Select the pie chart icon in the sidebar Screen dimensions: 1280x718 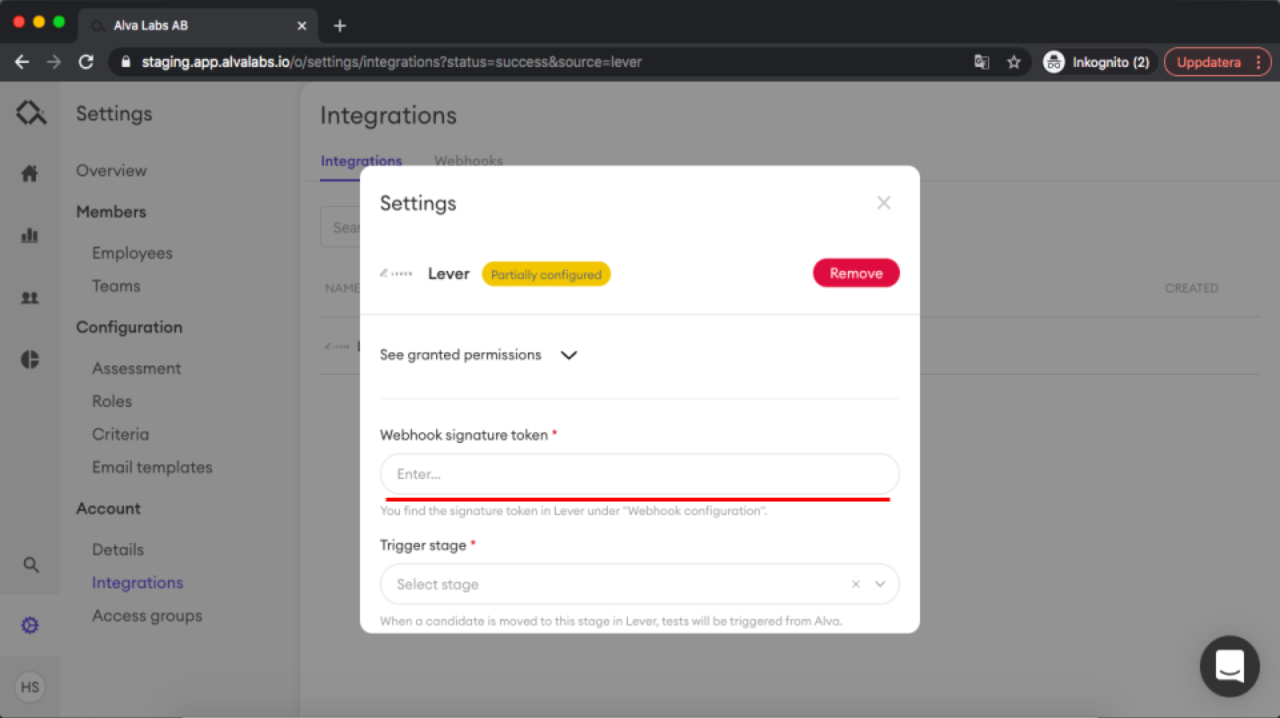point(29,359)
